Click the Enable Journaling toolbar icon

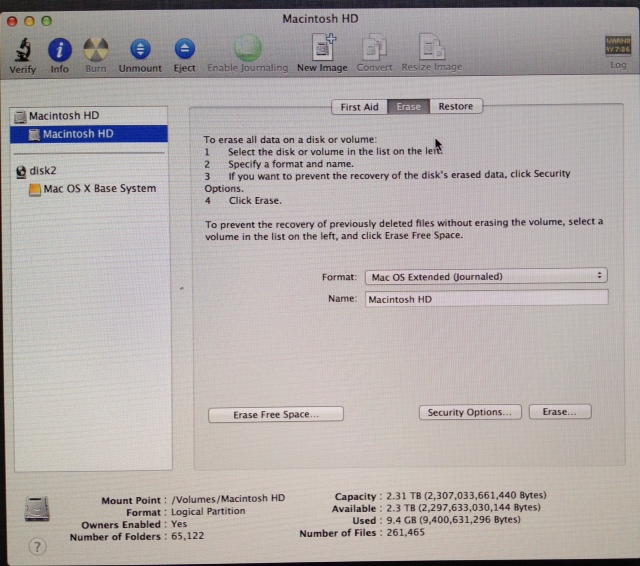point(247,48)
